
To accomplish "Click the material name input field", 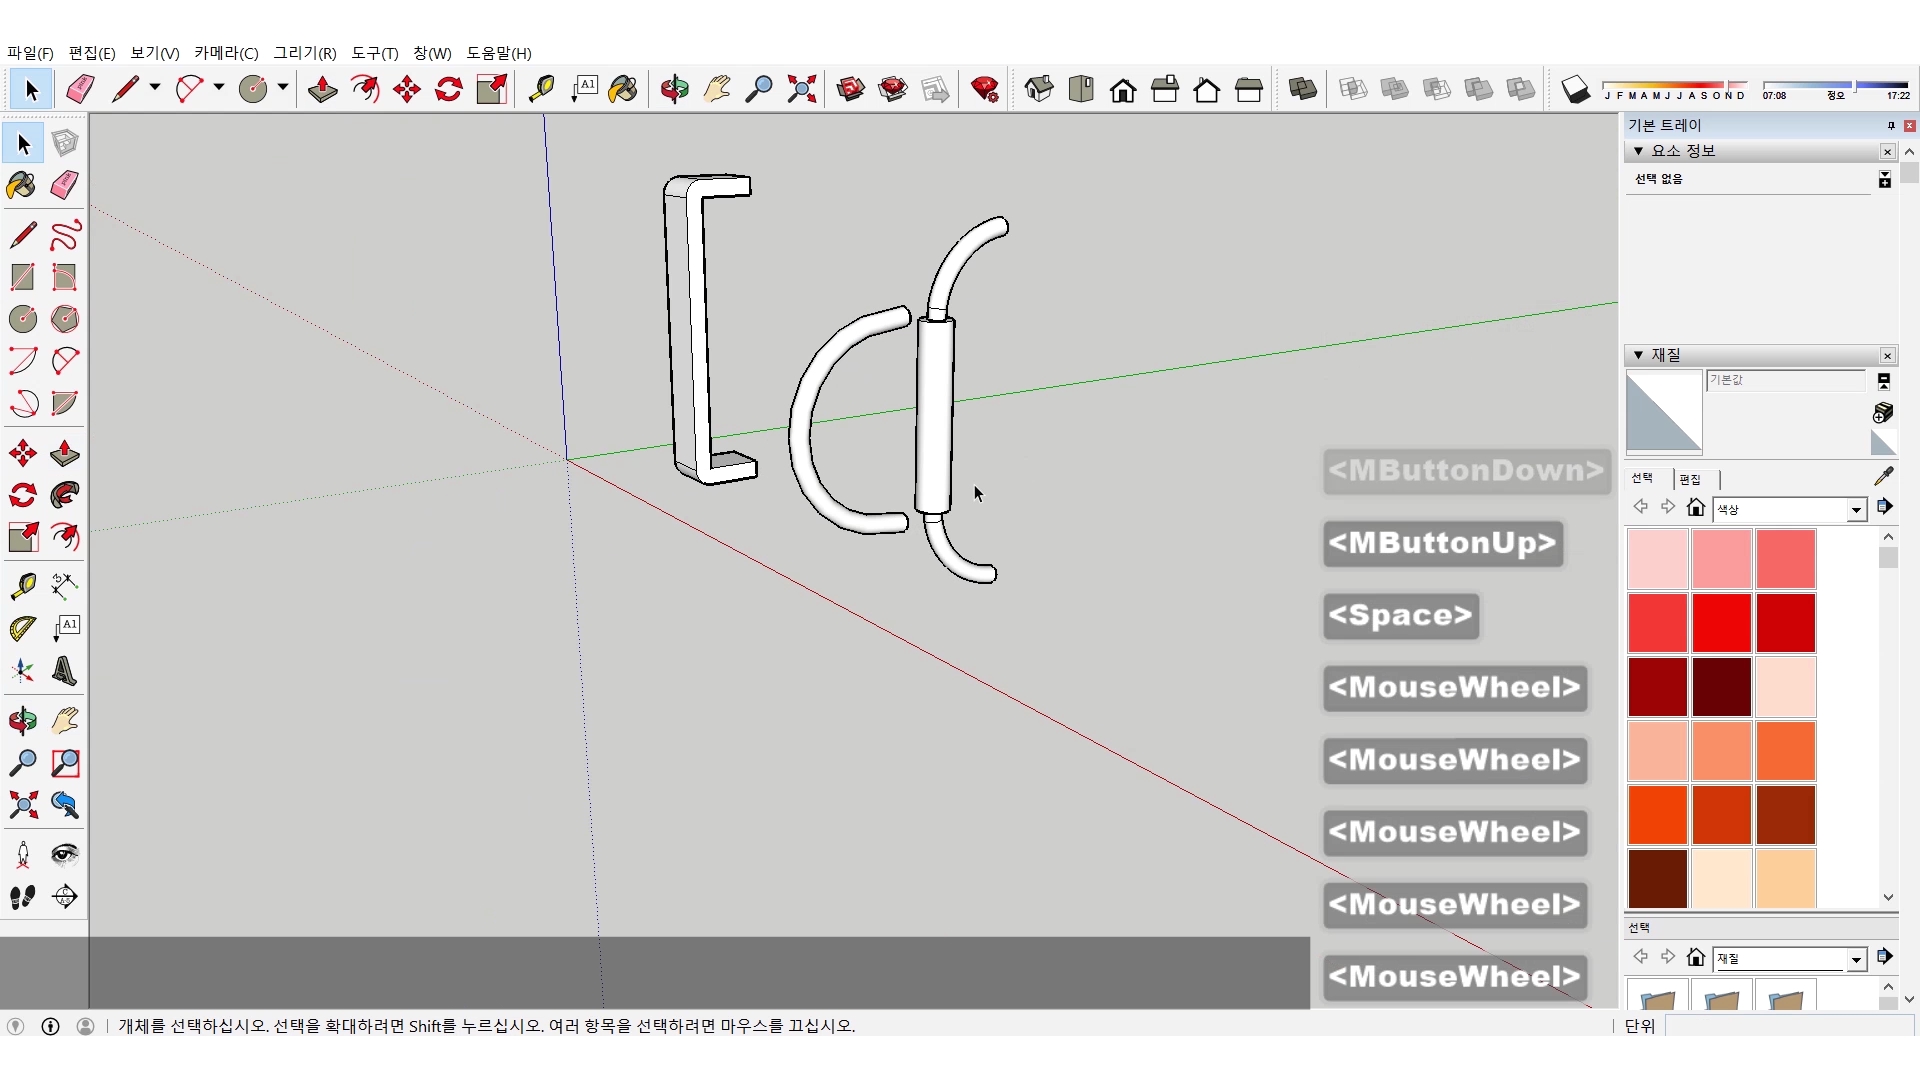I will 1784,380.
